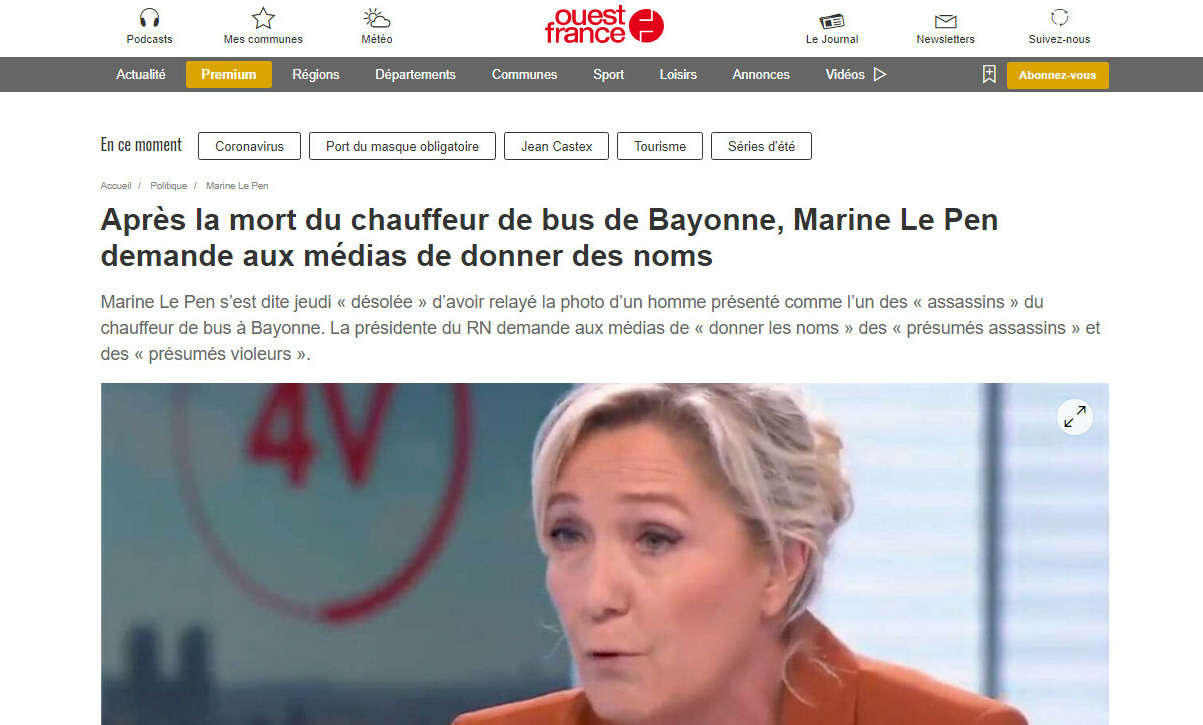Open Podcasts via the headphones icon
Image resolution: width=1203 pixels, height=725 pixels.
click(x=149, y=18)
